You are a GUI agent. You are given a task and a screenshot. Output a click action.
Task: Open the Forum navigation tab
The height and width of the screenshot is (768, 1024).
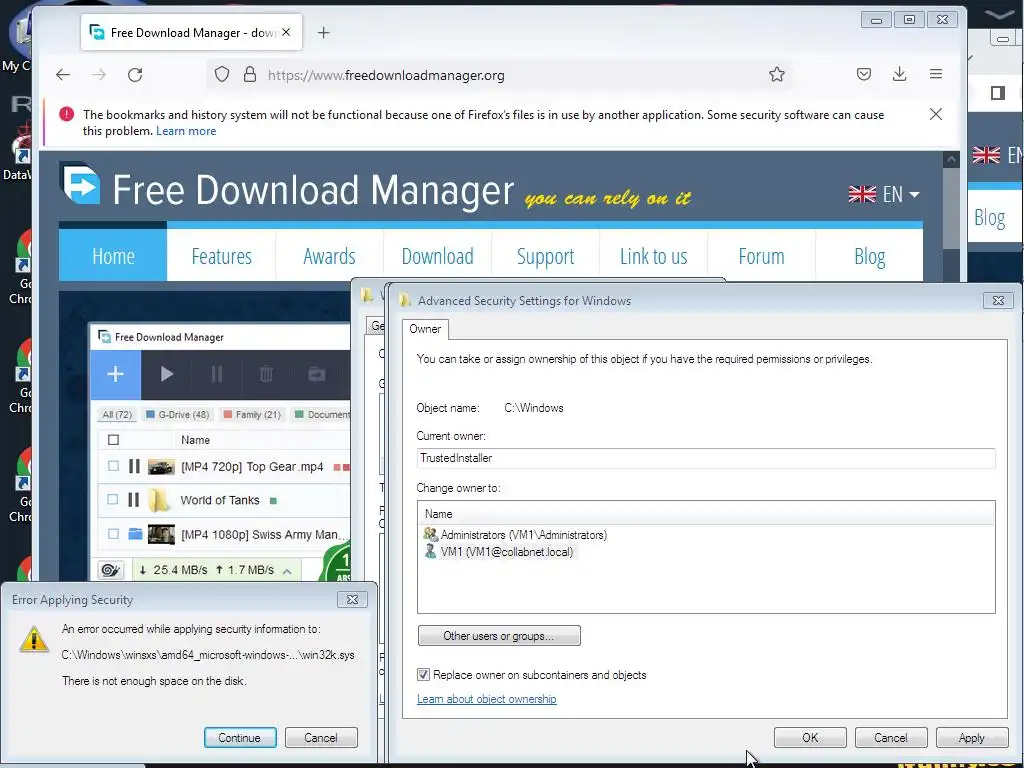pos(761,256)
